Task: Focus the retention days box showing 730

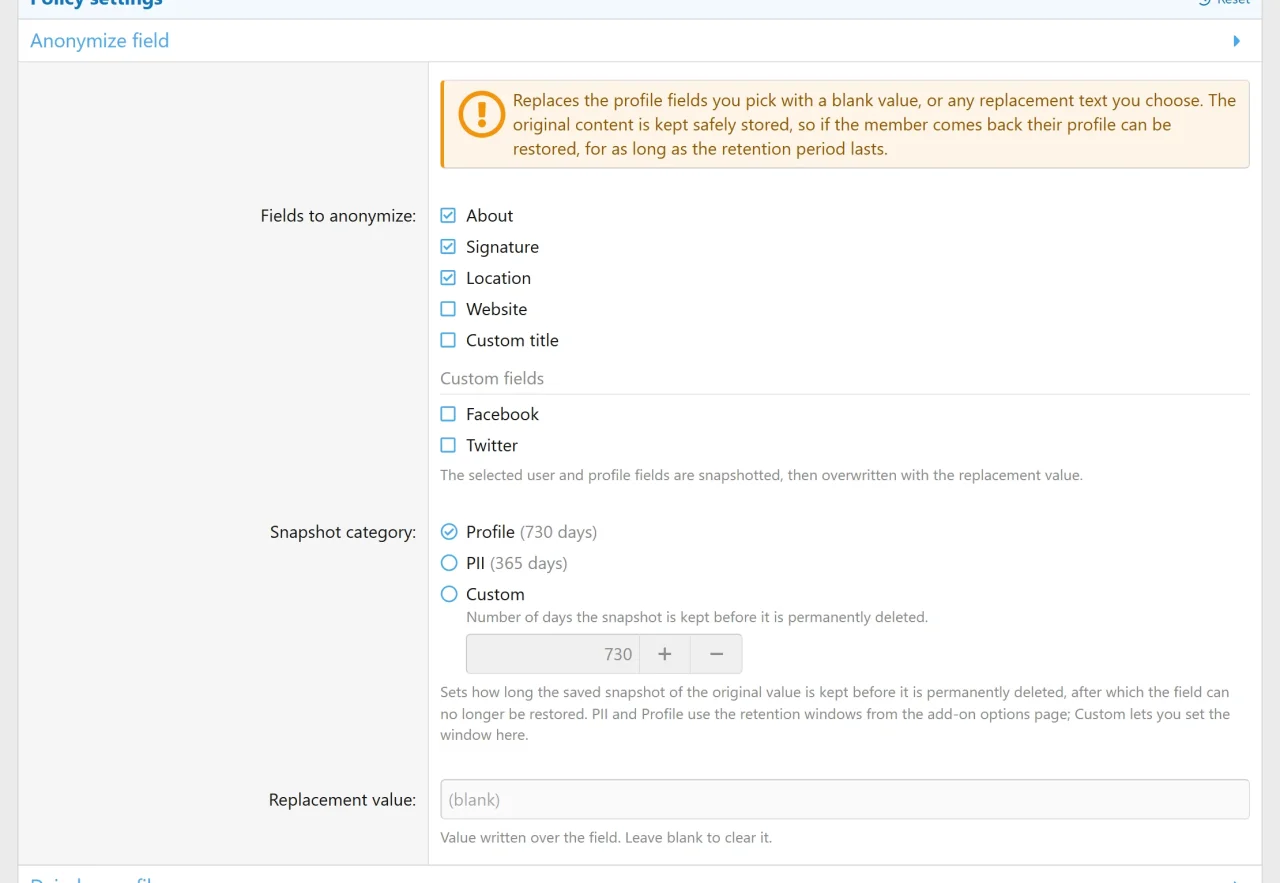Action: point(553,654)
